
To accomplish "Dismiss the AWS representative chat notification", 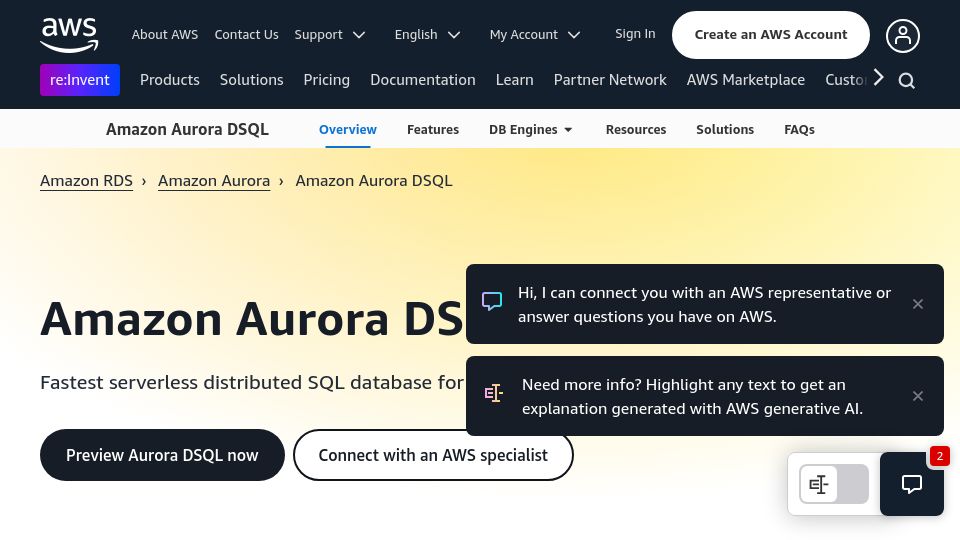I will [917, 304].
